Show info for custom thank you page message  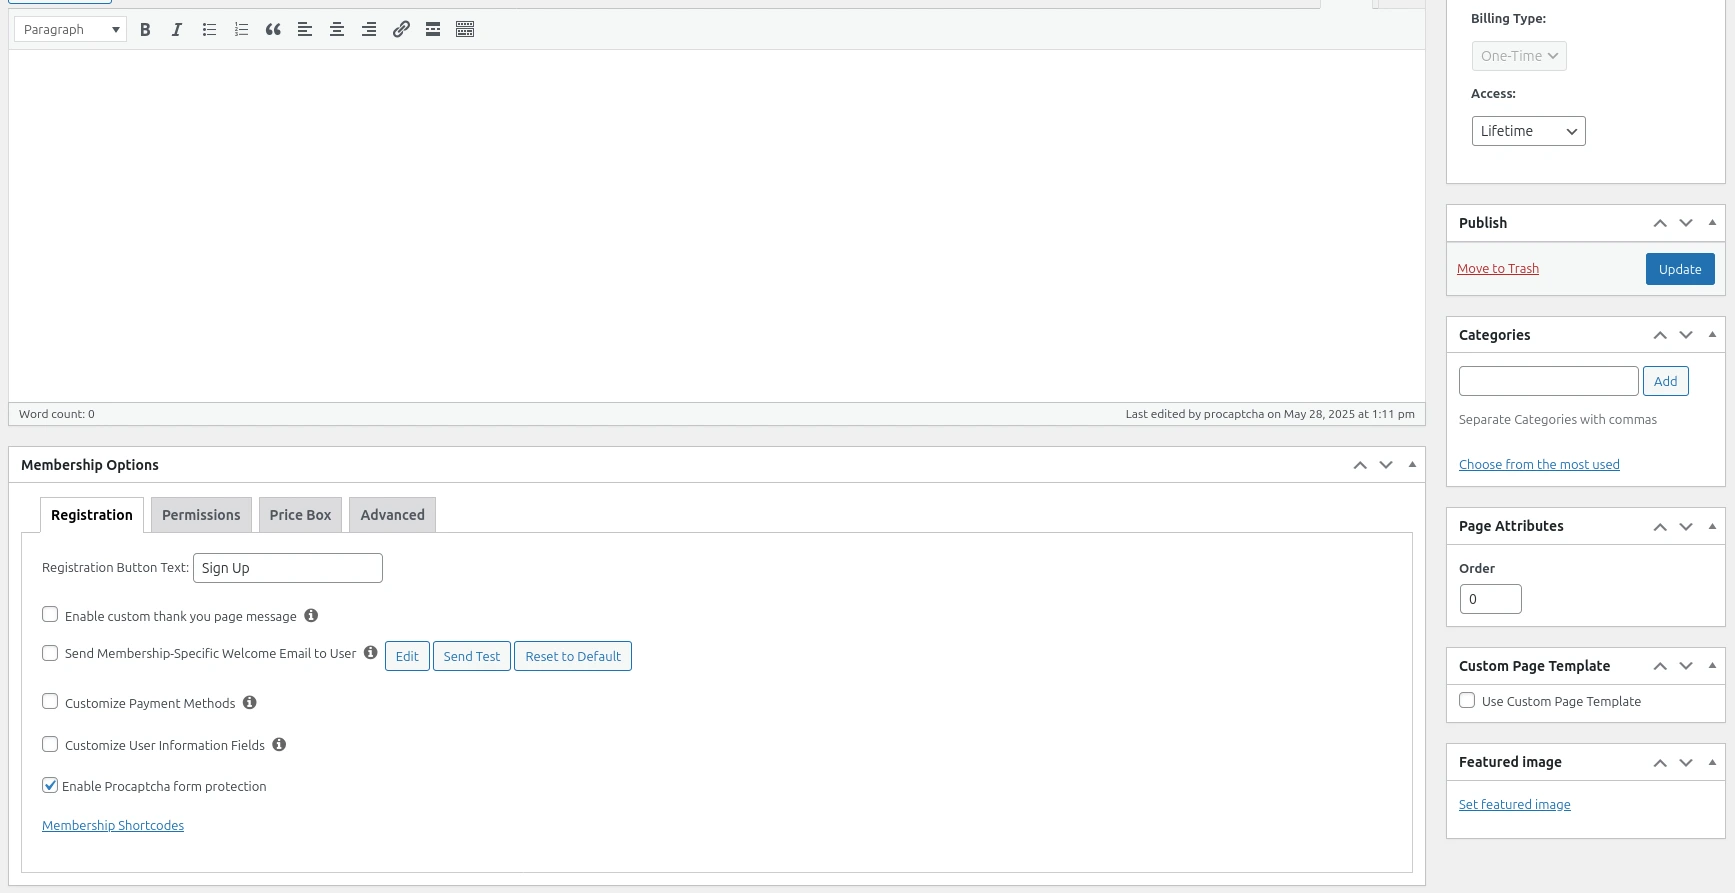[x=311, y=615]
